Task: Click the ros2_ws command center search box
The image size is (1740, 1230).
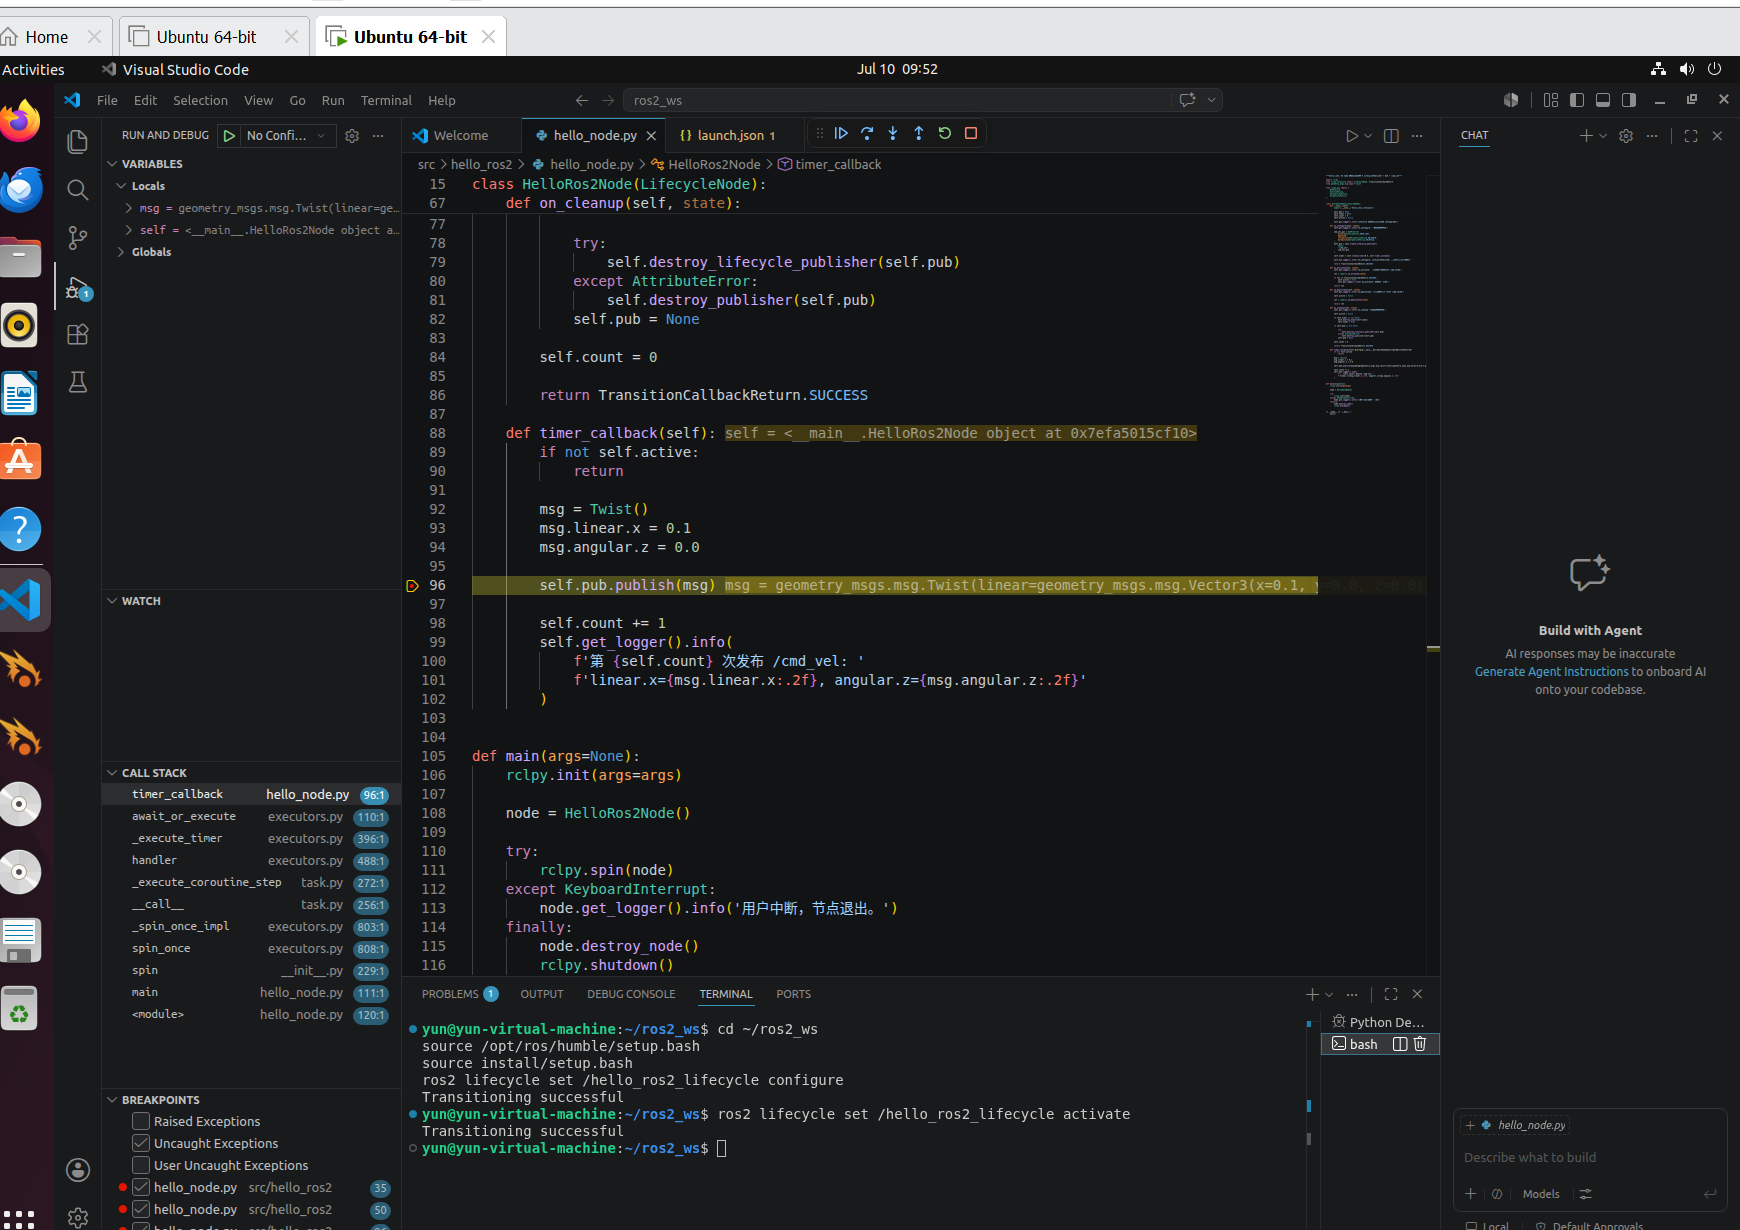Action: coord(900,100)
